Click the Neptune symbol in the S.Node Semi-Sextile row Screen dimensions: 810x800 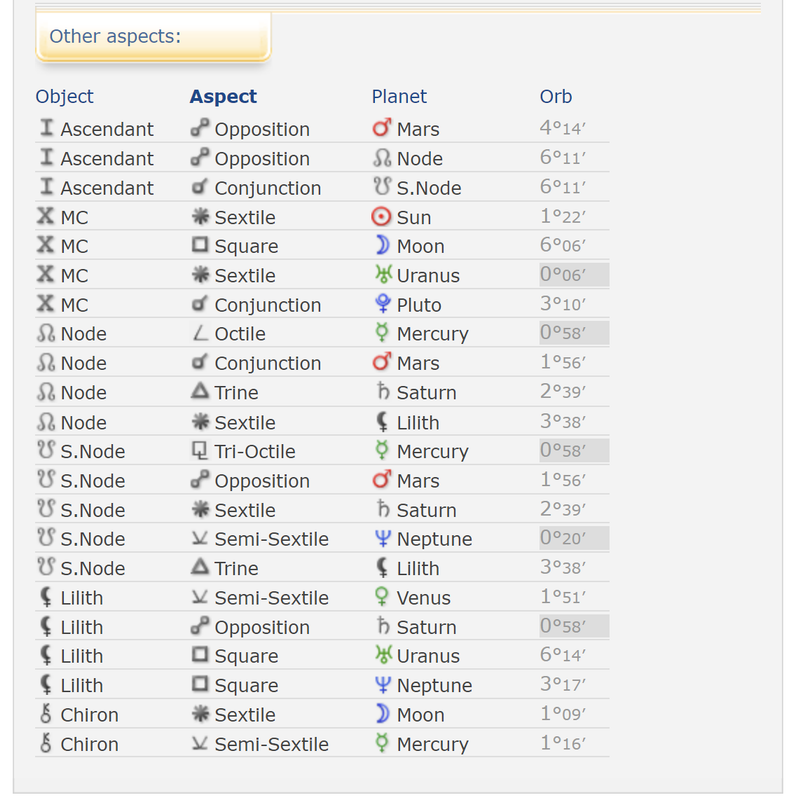click(383, 538)
